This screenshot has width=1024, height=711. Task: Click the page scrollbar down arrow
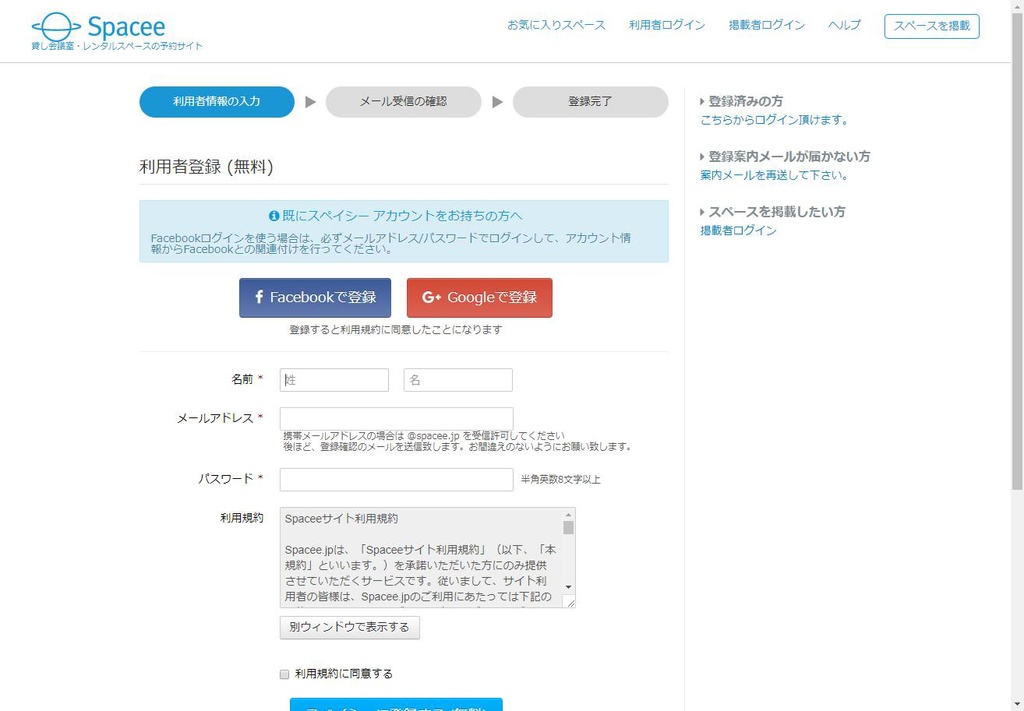(1017, 704)
